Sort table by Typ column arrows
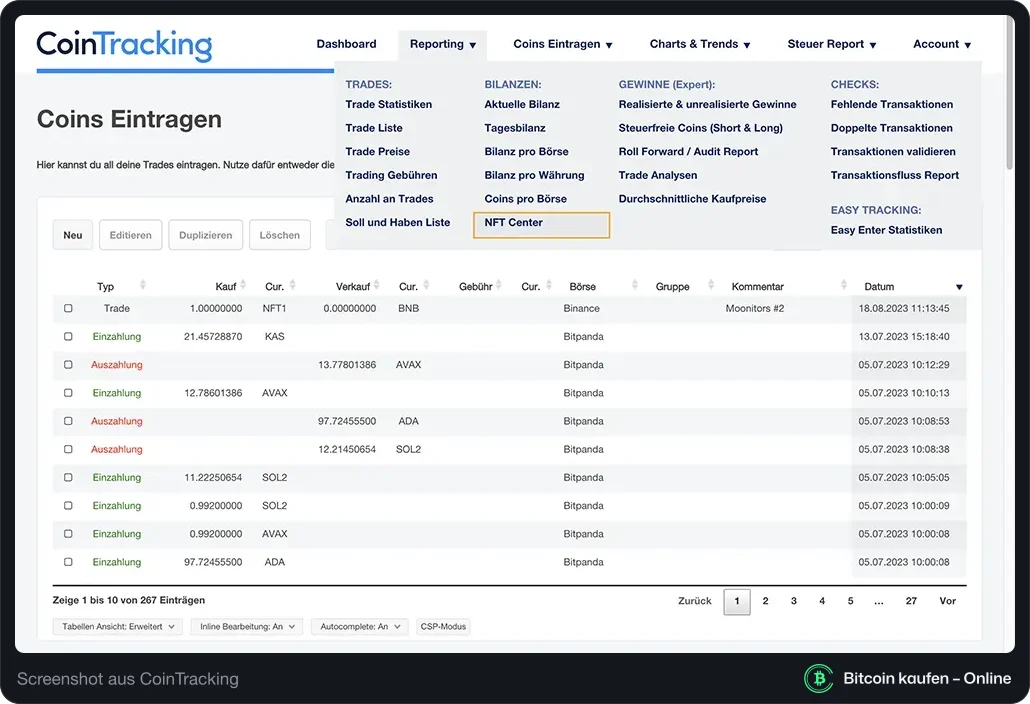 point(143,285)
